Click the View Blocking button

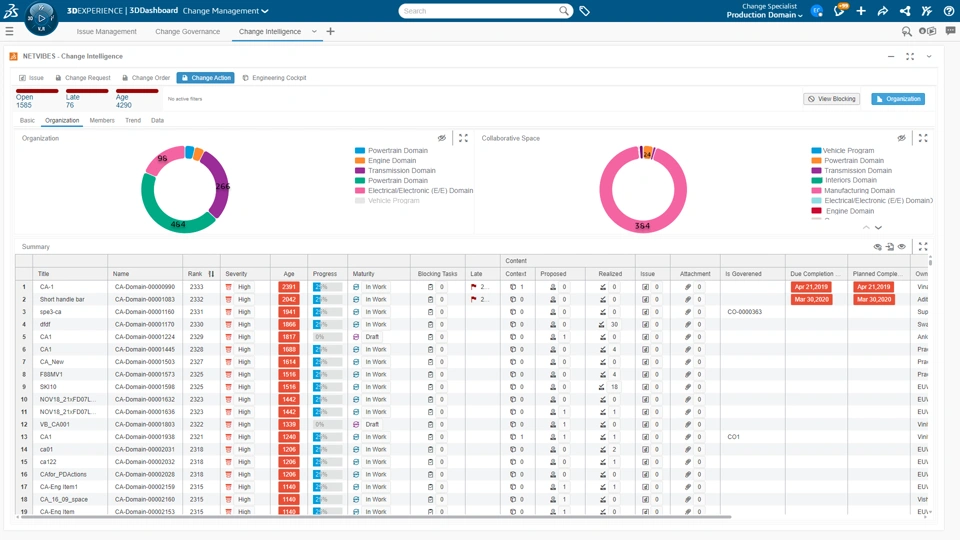pyautogui.click(x=831, y=99)
